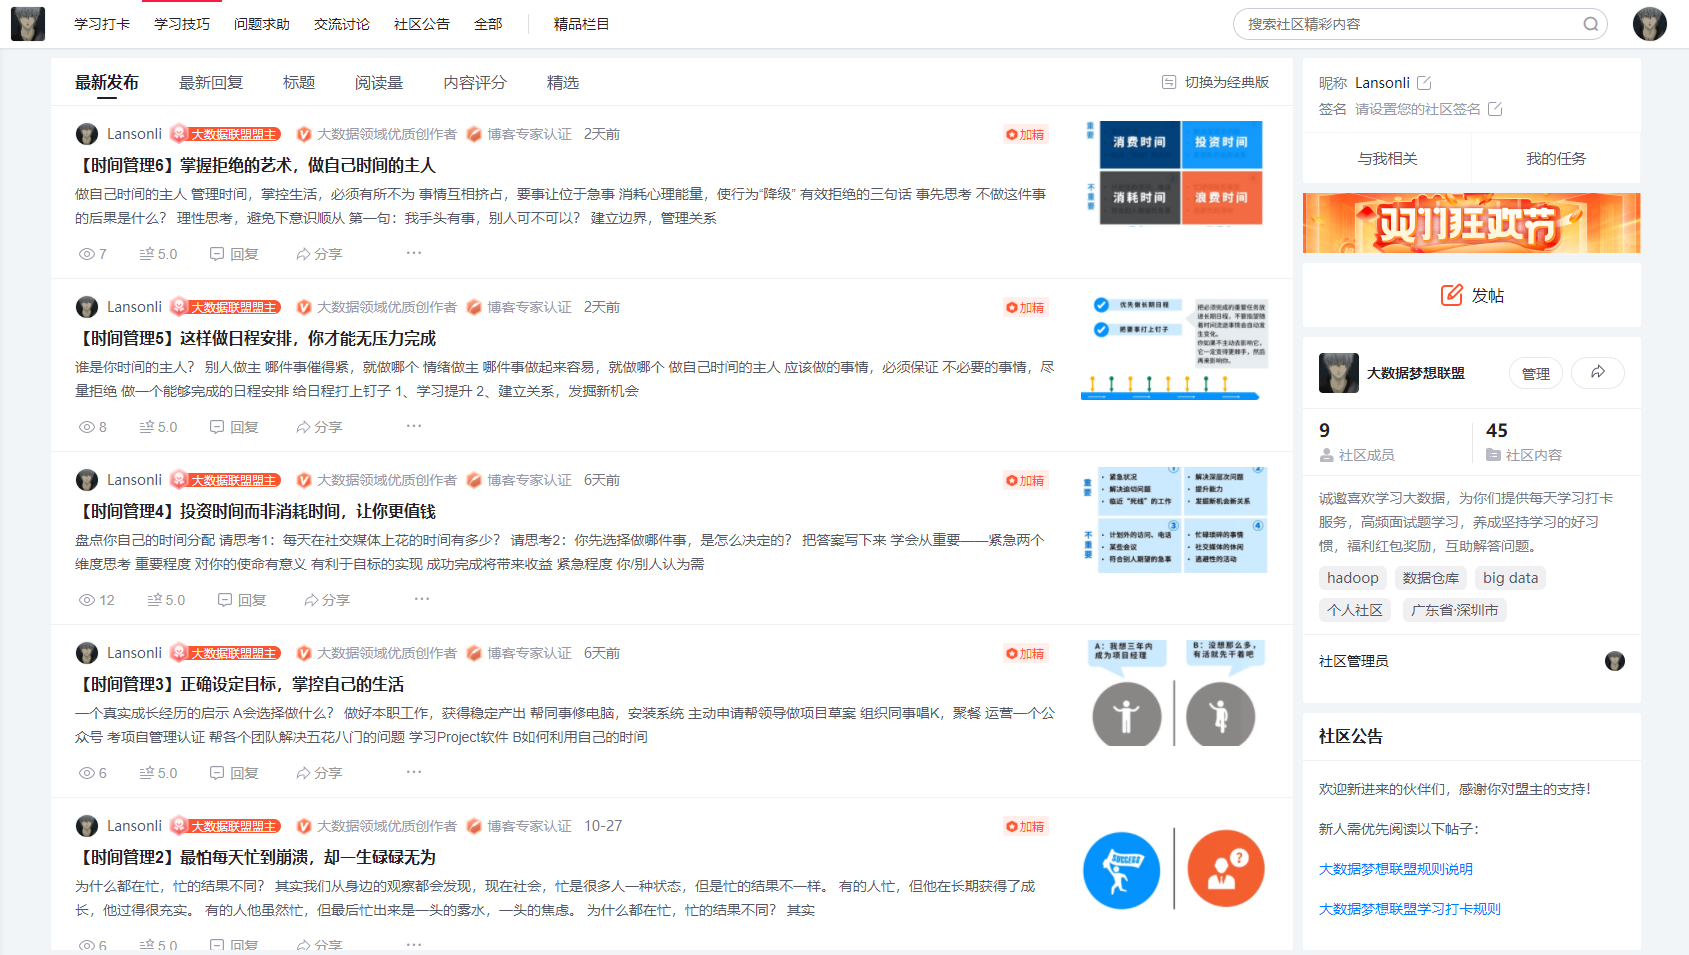This screenshot has height=955, width=1689.
Task: Open link 大数据梦想联盟规则说明
Action: click(1396, 869)
